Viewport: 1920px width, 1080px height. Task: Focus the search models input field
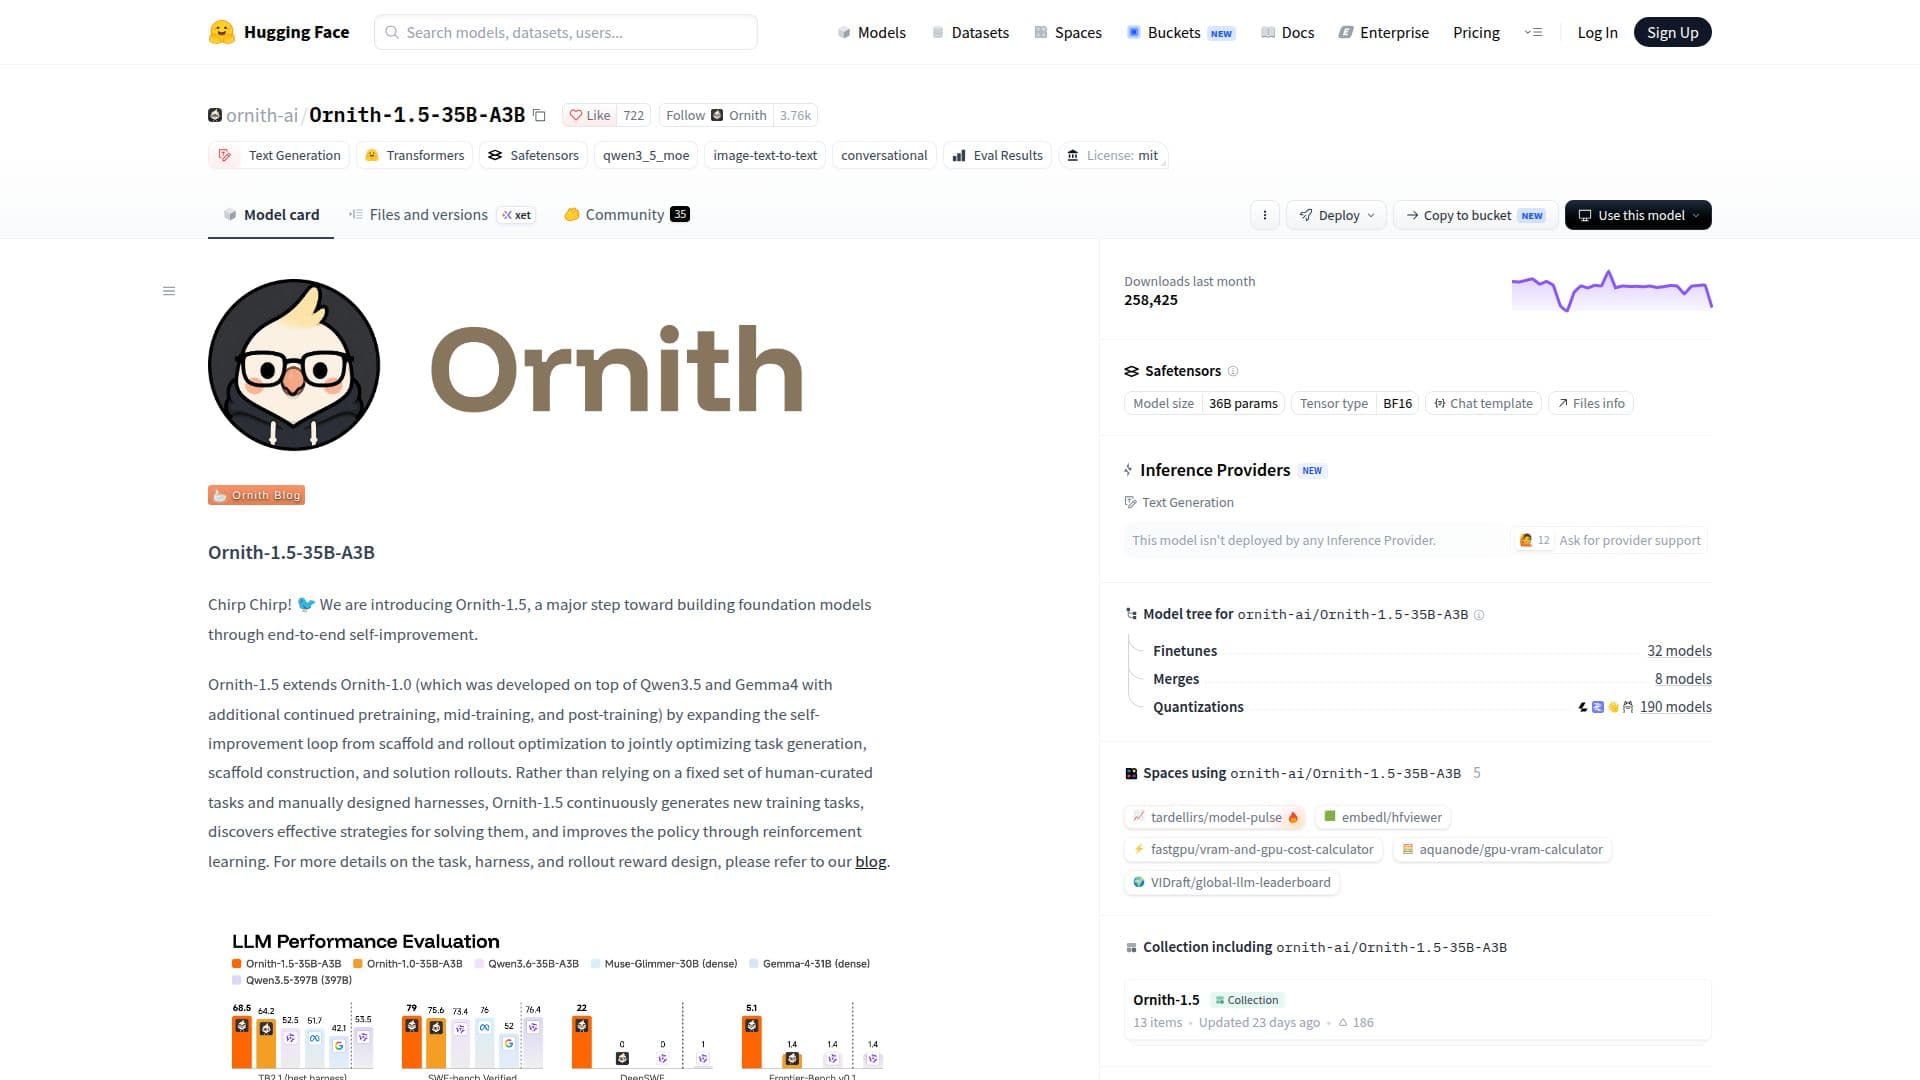(x=566, y=32)
